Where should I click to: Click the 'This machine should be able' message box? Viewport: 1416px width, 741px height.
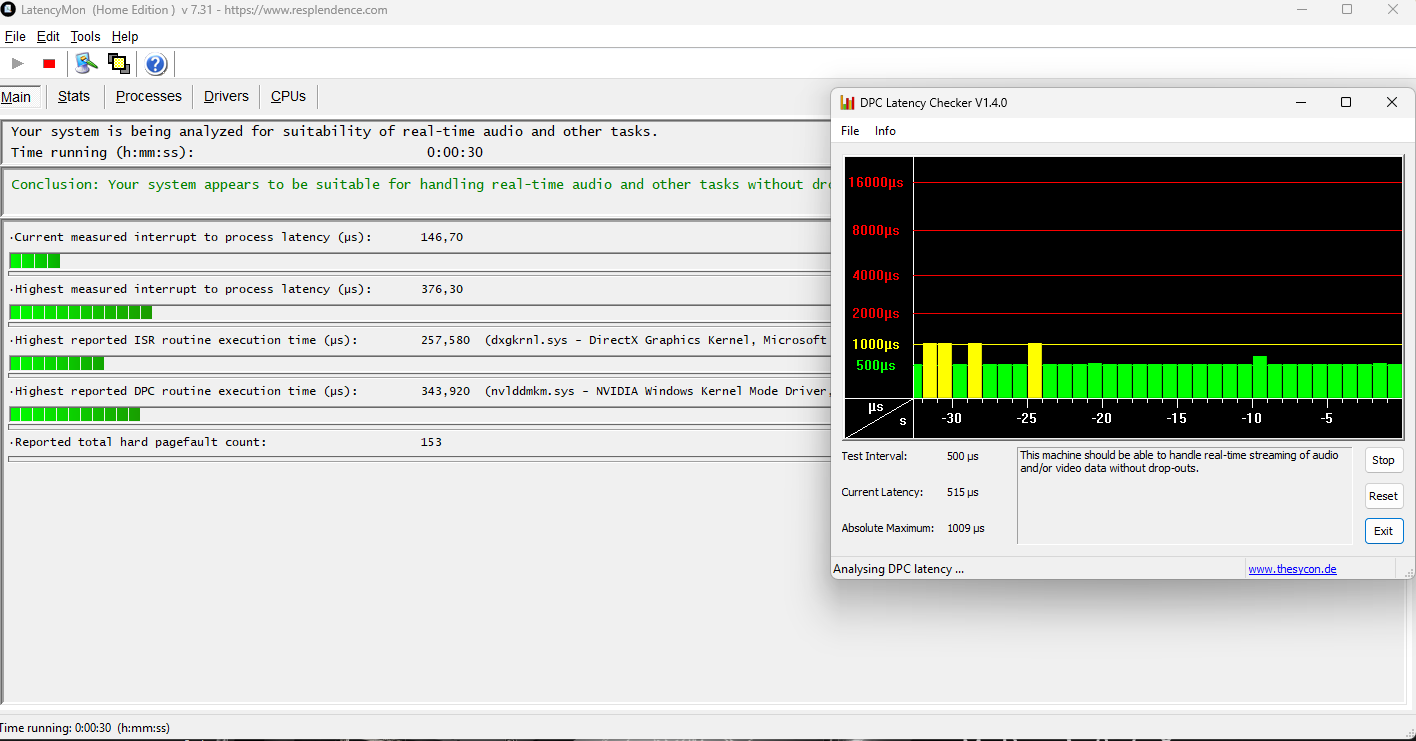[1184, 496]
